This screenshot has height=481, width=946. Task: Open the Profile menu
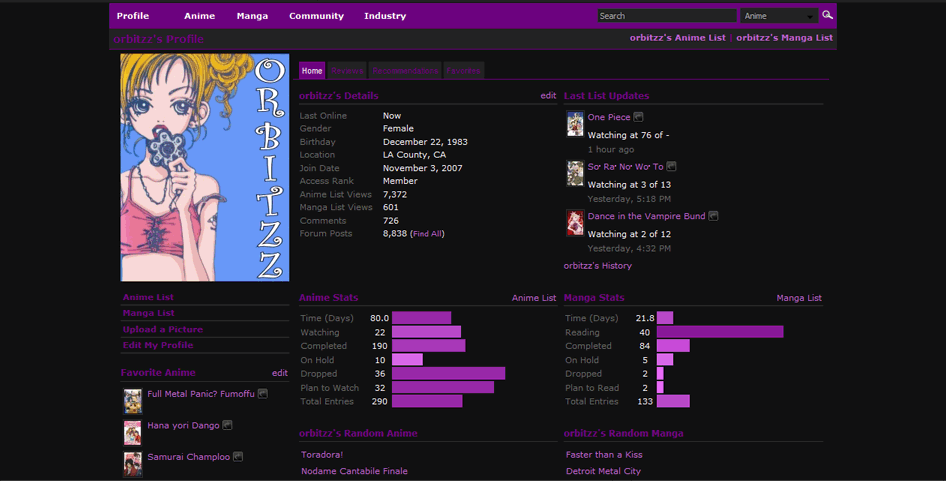coord(133,16)
